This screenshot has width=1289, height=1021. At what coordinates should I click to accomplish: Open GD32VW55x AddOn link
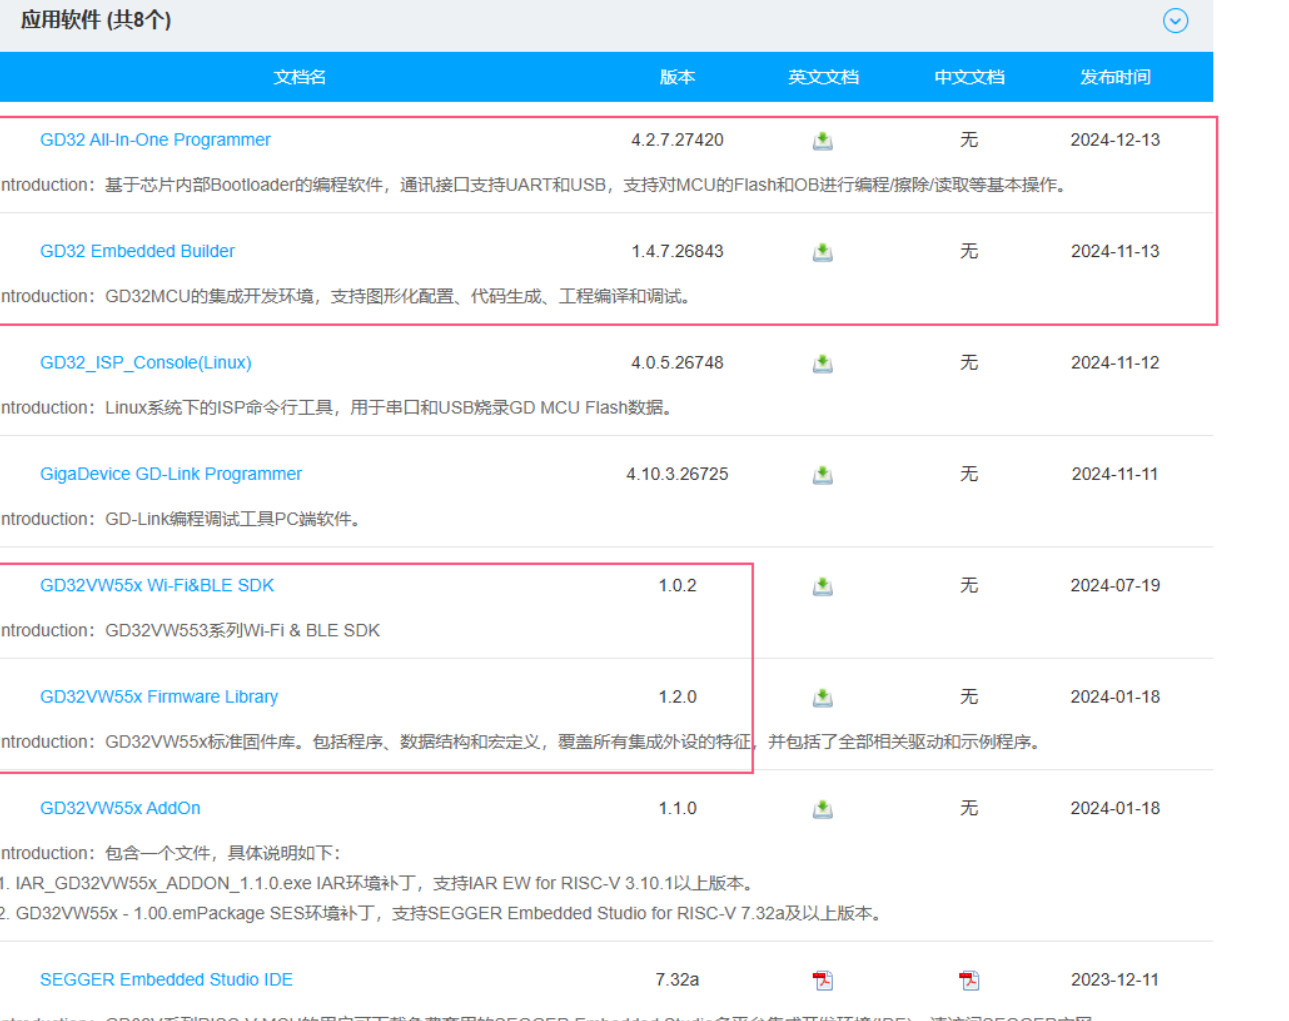(120, 808)
